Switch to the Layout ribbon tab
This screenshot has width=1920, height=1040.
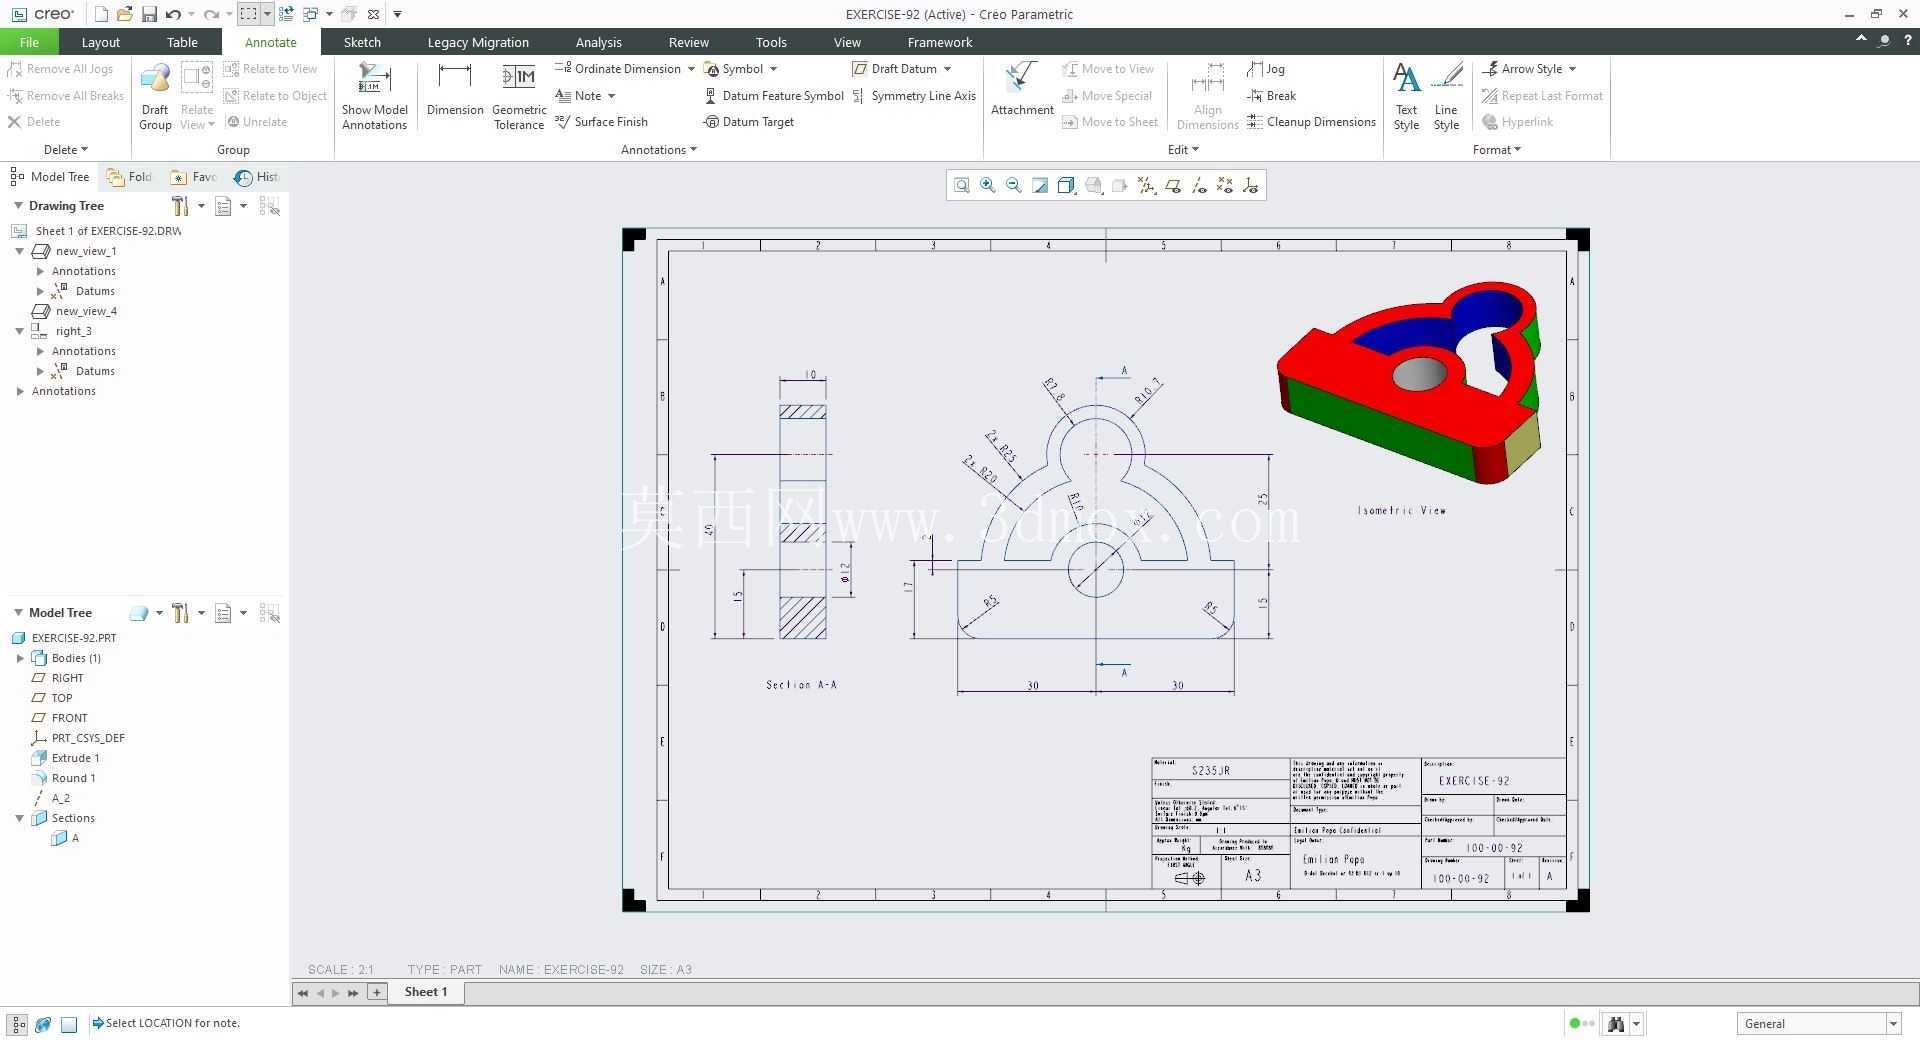[100, 42]
